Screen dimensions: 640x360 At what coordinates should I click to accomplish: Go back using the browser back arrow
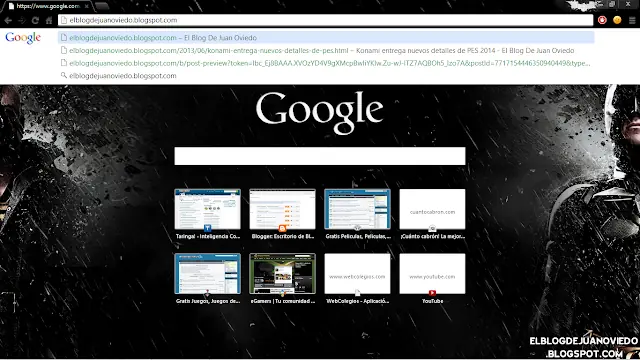coord(8,20)
